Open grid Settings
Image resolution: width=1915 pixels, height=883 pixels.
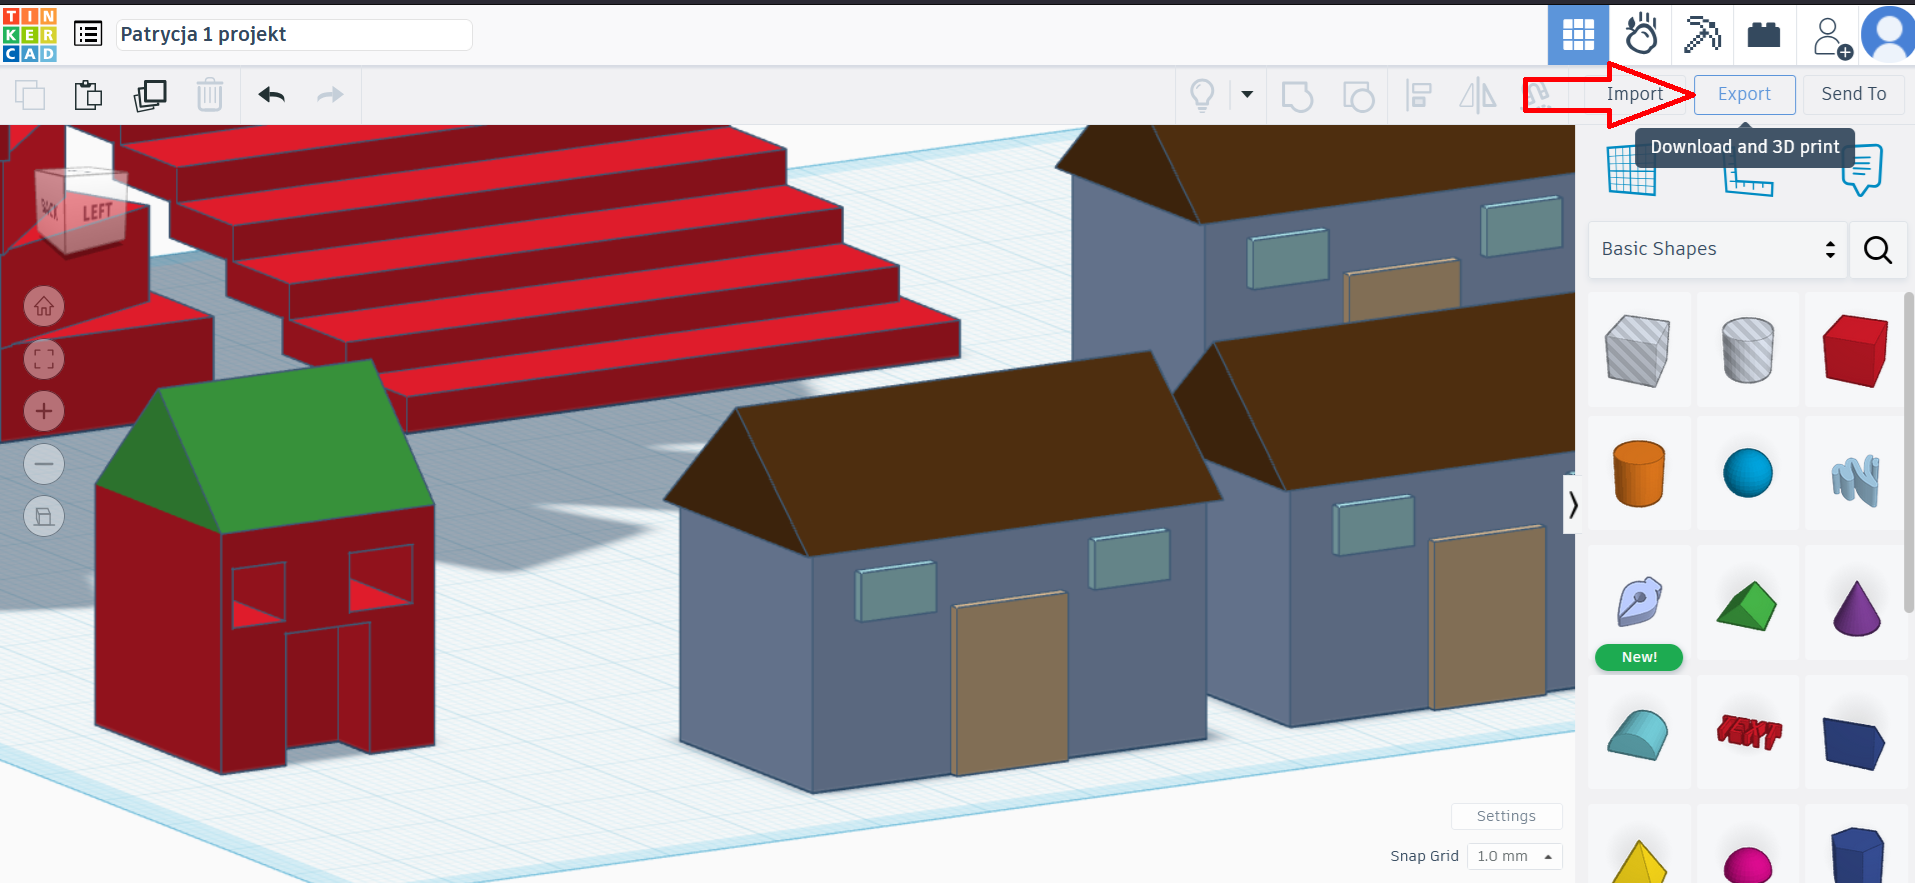(x=1506, y=816)
